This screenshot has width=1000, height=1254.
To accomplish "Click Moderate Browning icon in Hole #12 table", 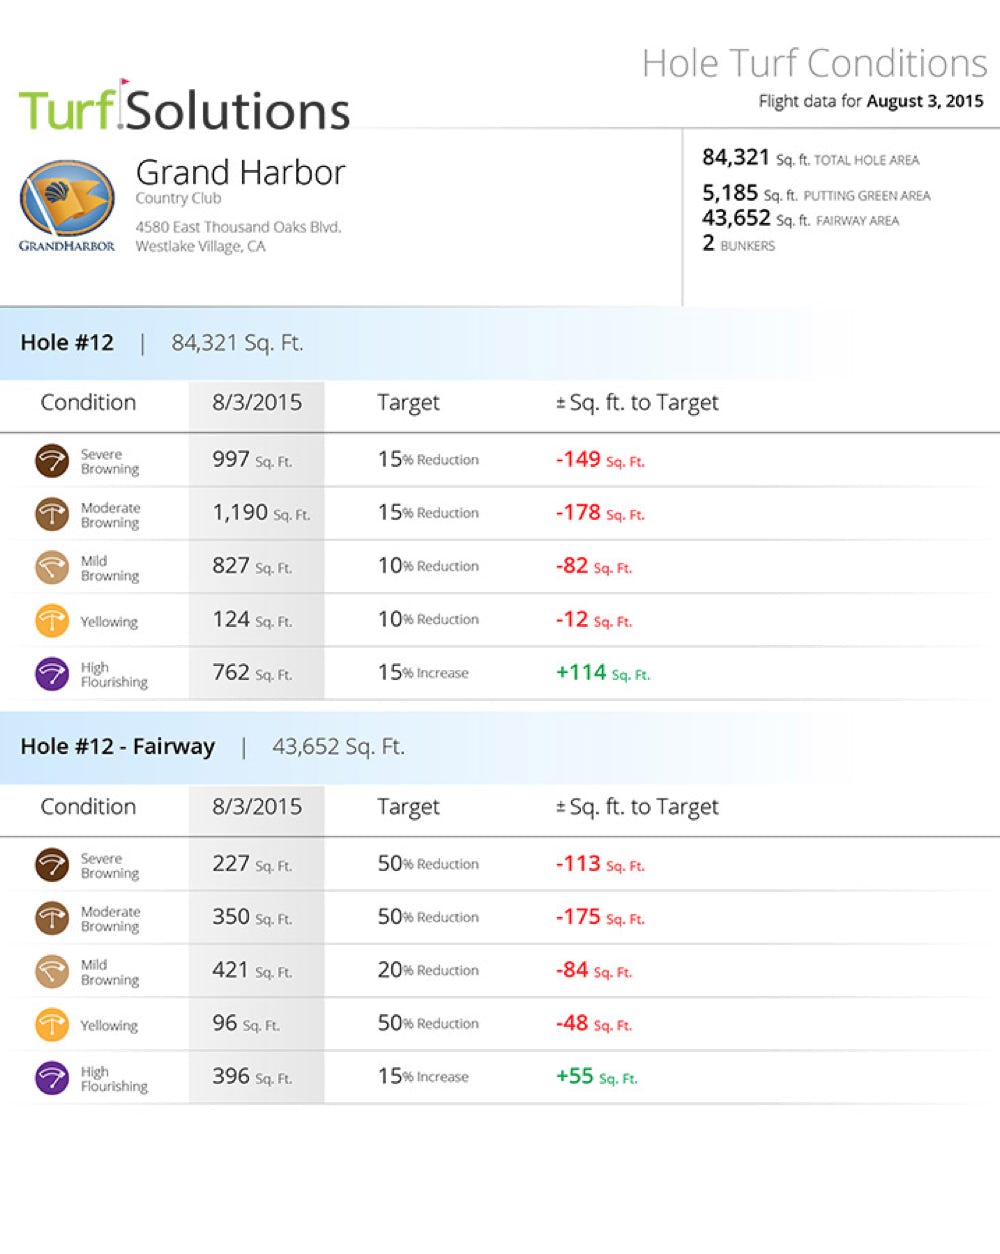I will [52, 514].
